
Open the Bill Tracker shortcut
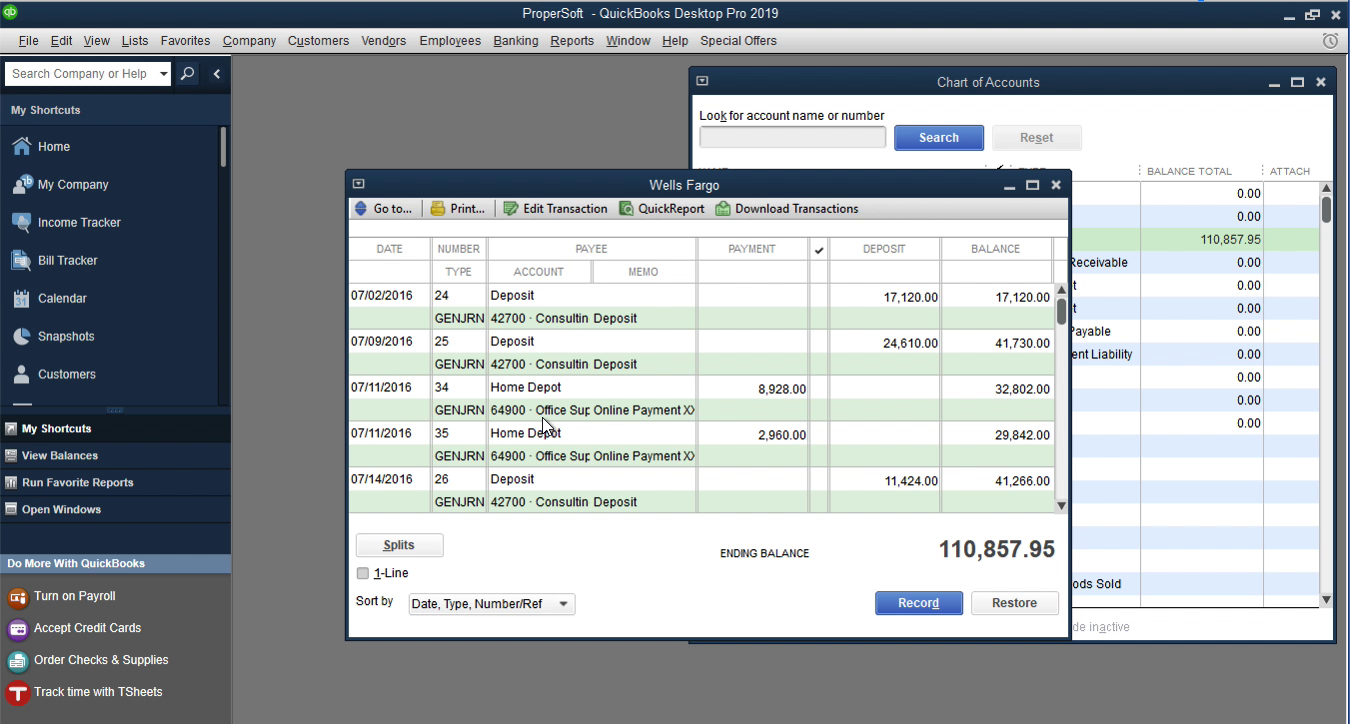[55, 260]
